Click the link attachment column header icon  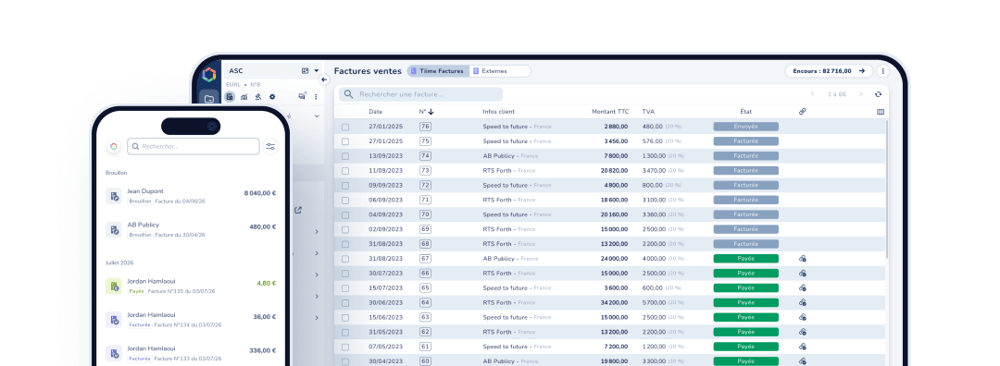coord(802,112)
